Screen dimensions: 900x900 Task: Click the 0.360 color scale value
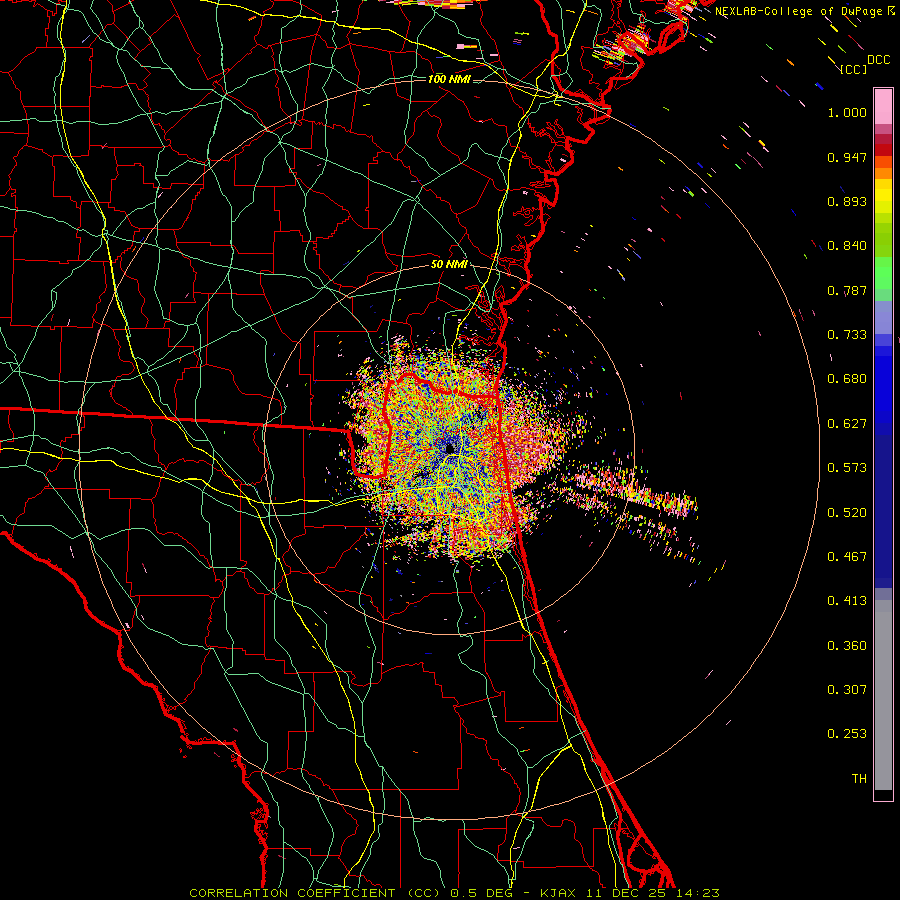pos(847,646)
